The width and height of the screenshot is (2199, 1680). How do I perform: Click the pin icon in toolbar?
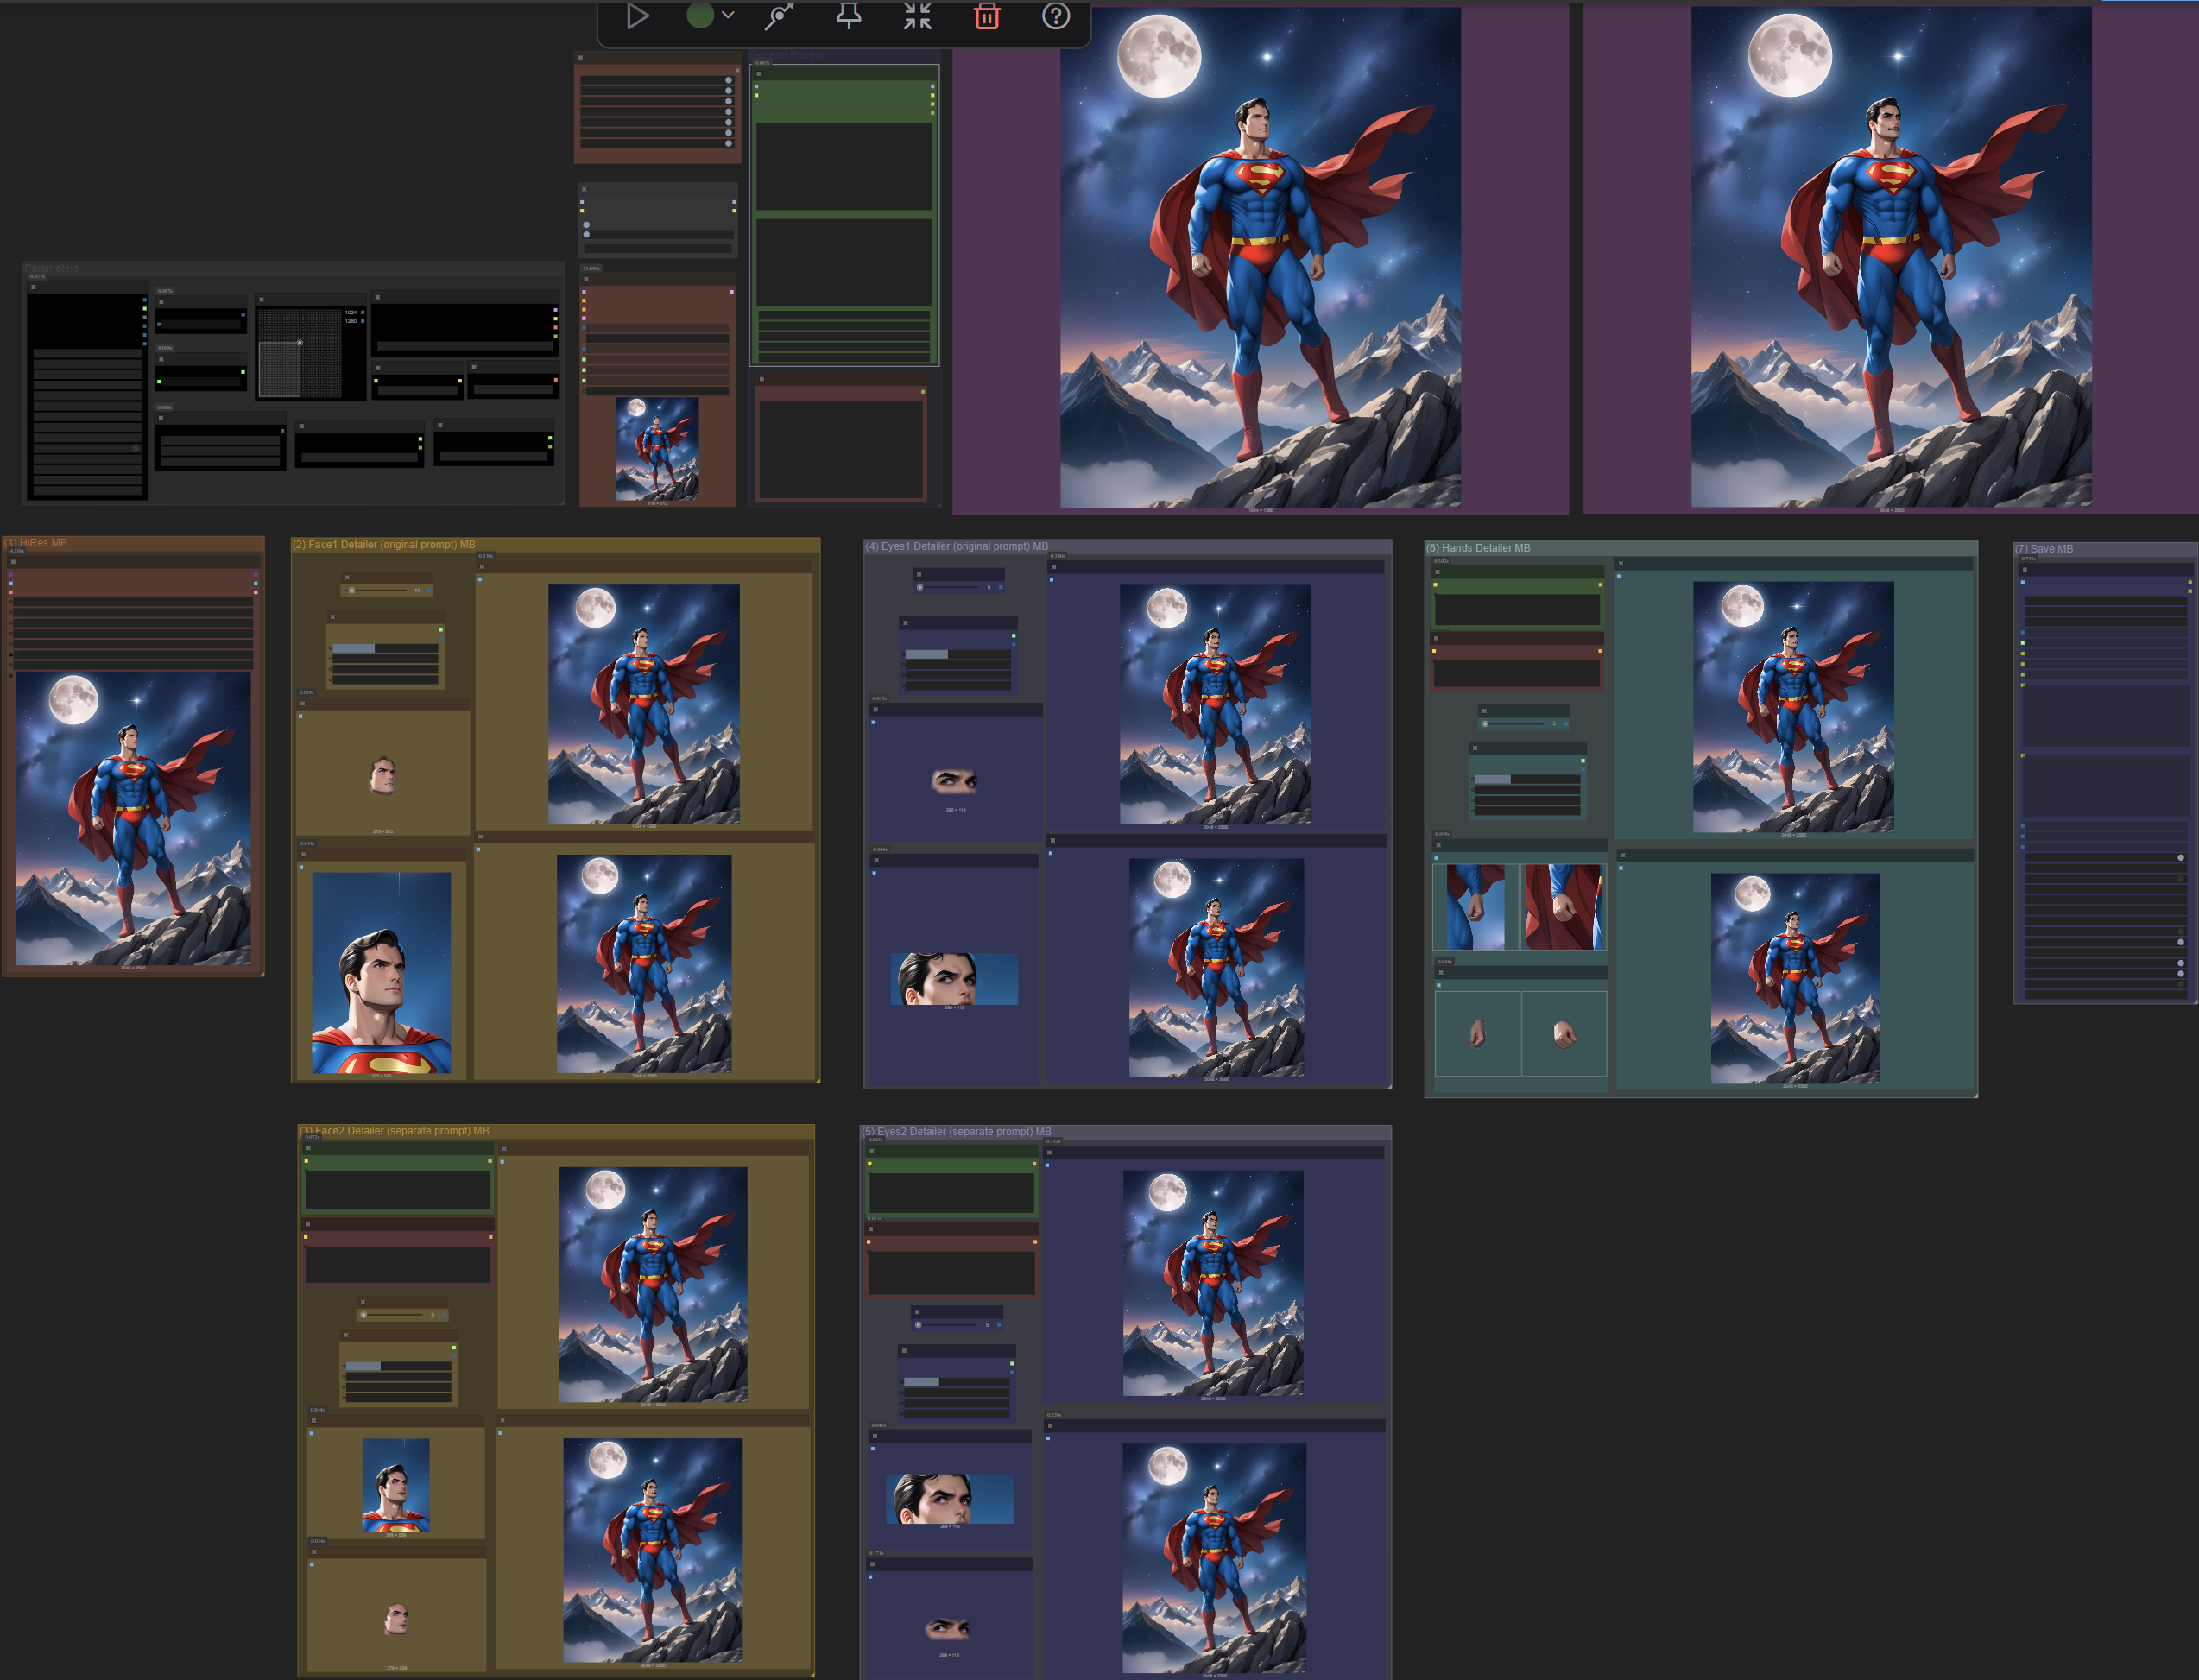tap(848, 16)
